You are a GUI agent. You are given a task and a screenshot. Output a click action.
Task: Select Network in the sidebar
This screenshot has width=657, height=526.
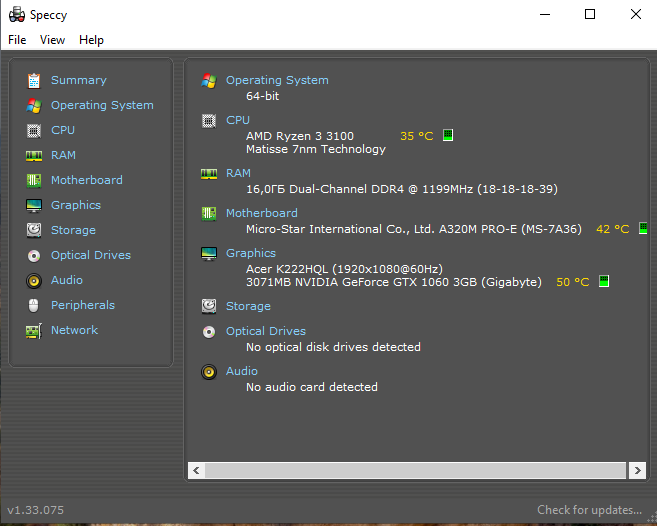[75, 330]
